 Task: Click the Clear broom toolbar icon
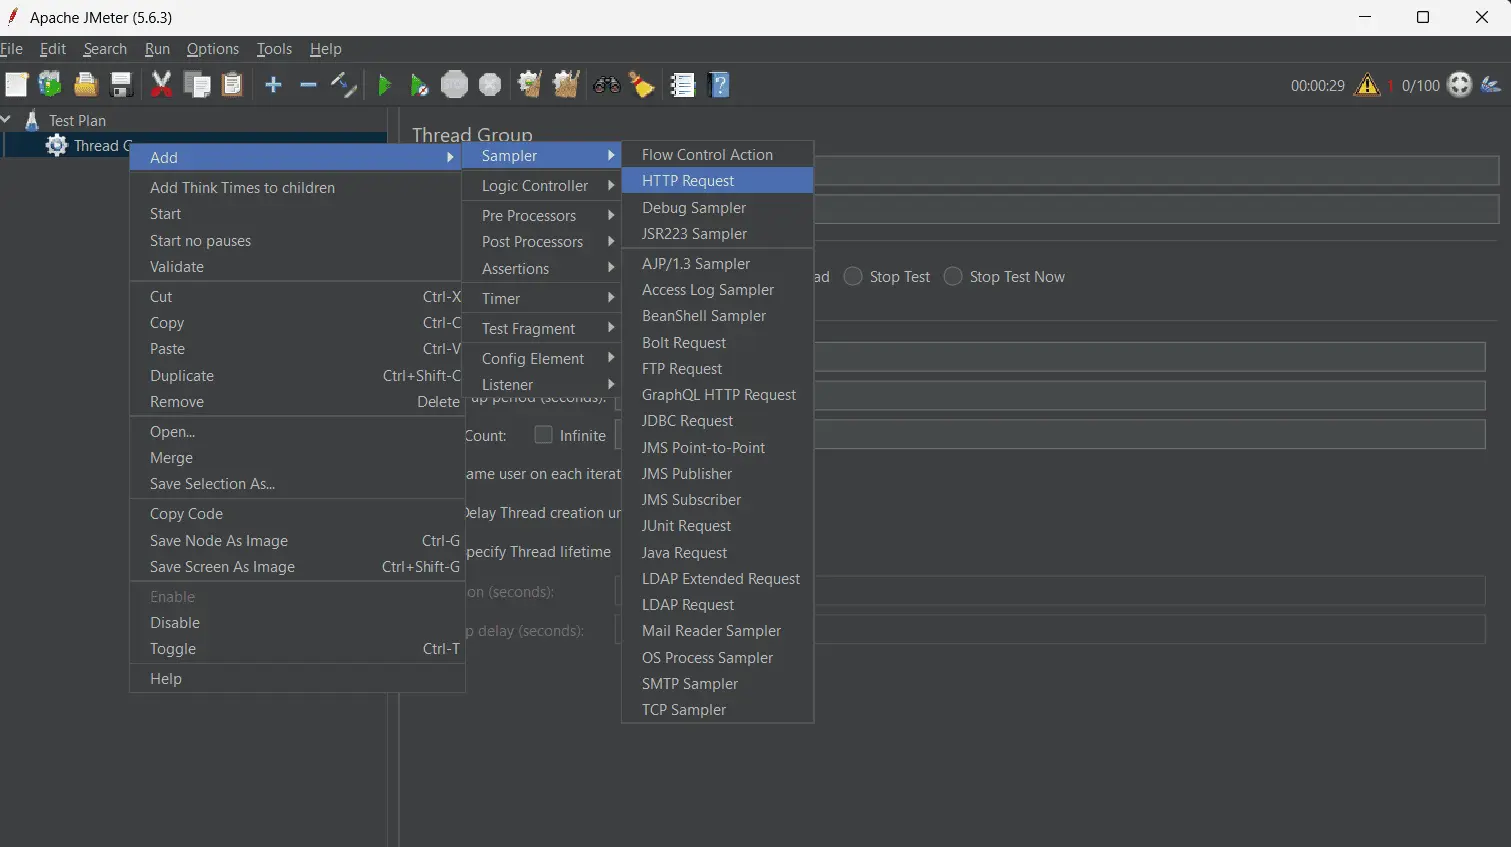[529, 85]
